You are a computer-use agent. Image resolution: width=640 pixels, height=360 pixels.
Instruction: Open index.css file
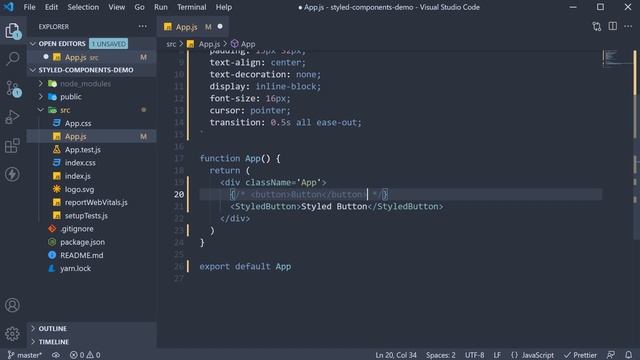[x=80, y=163]
